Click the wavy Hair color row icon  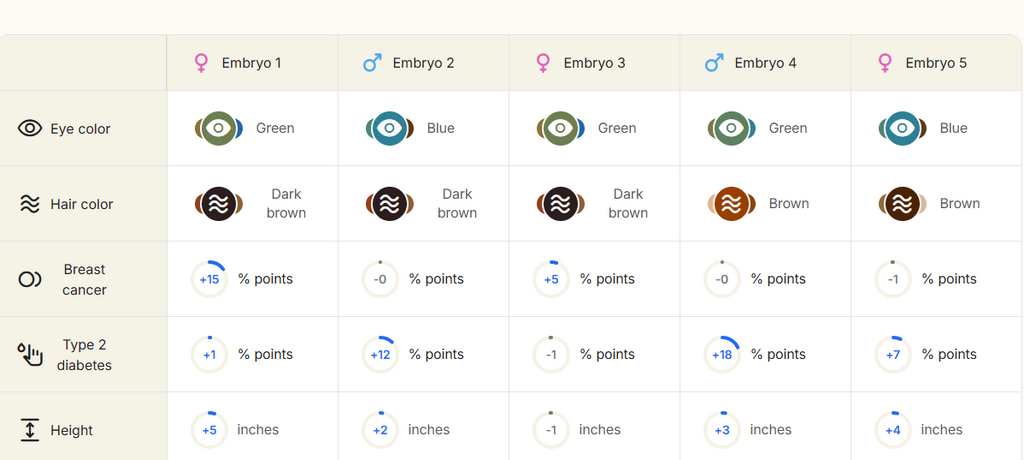[x=30, y=204]
